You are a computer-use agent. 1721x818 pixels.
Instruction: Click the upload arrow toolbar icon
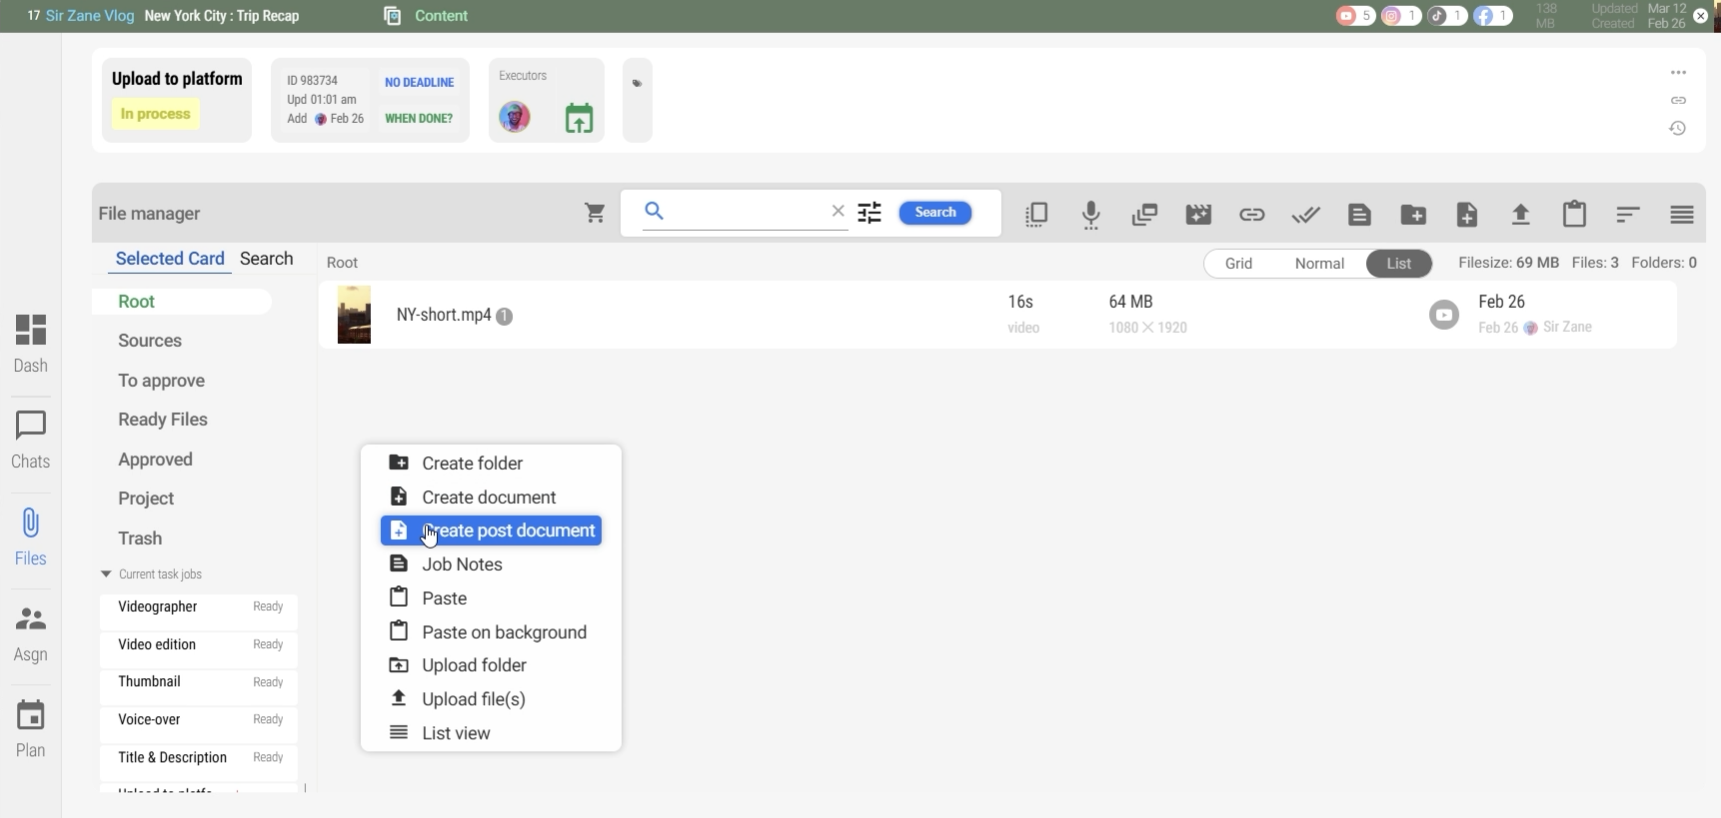pos(1520,214)
